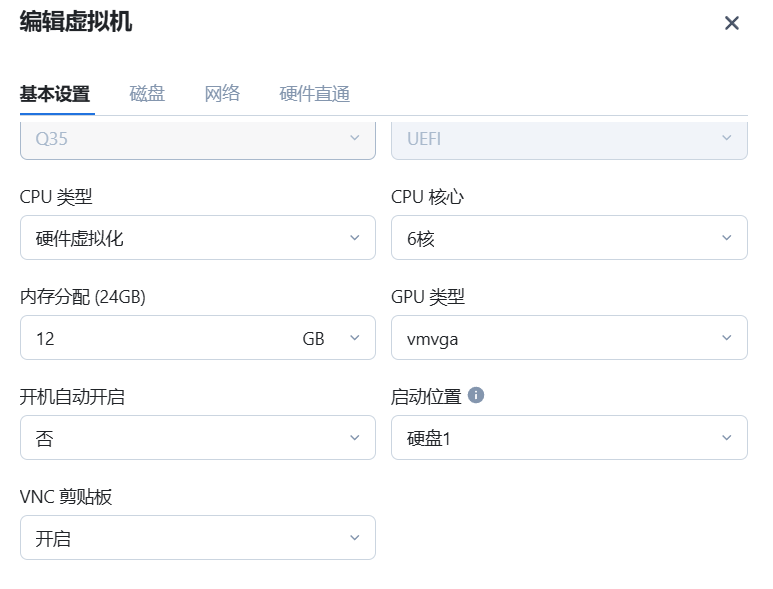Viewport: 773px width, 589px height.
Task: Select the 基本设置 tab
Action: pyautogui.click(x=55, y=94)
